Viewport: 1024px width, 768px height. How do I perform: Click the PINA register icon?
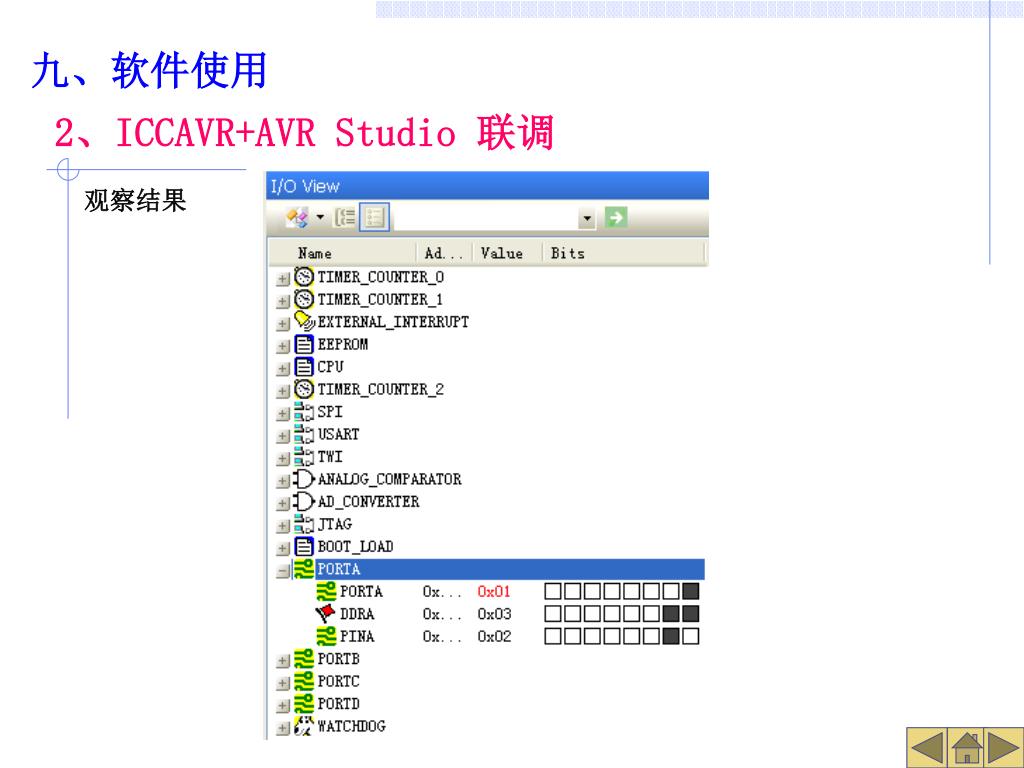[x=326, y=636]
